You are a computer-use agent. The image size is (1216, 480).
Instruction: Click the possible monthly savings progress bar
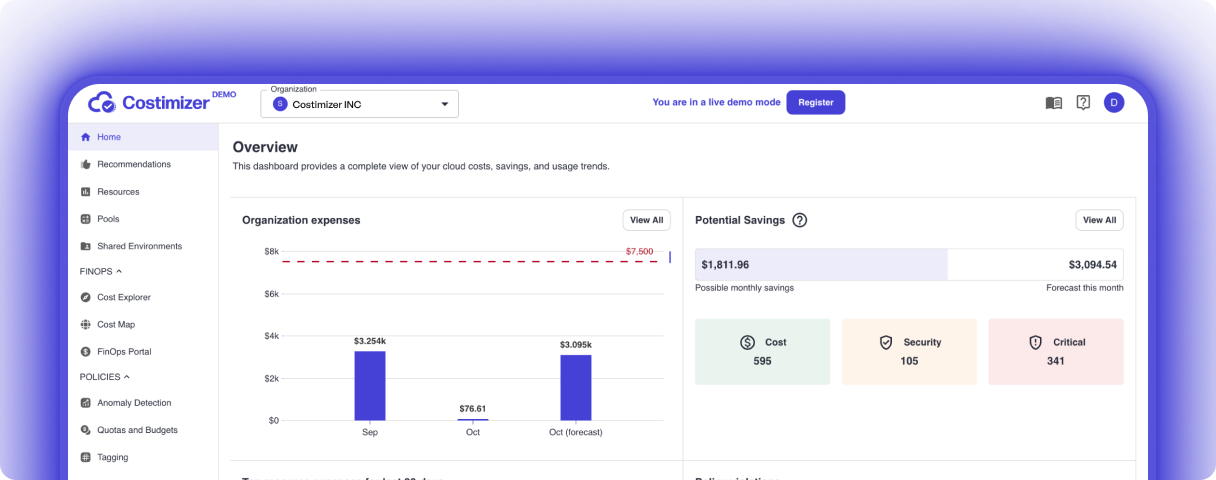click(821, 265)
